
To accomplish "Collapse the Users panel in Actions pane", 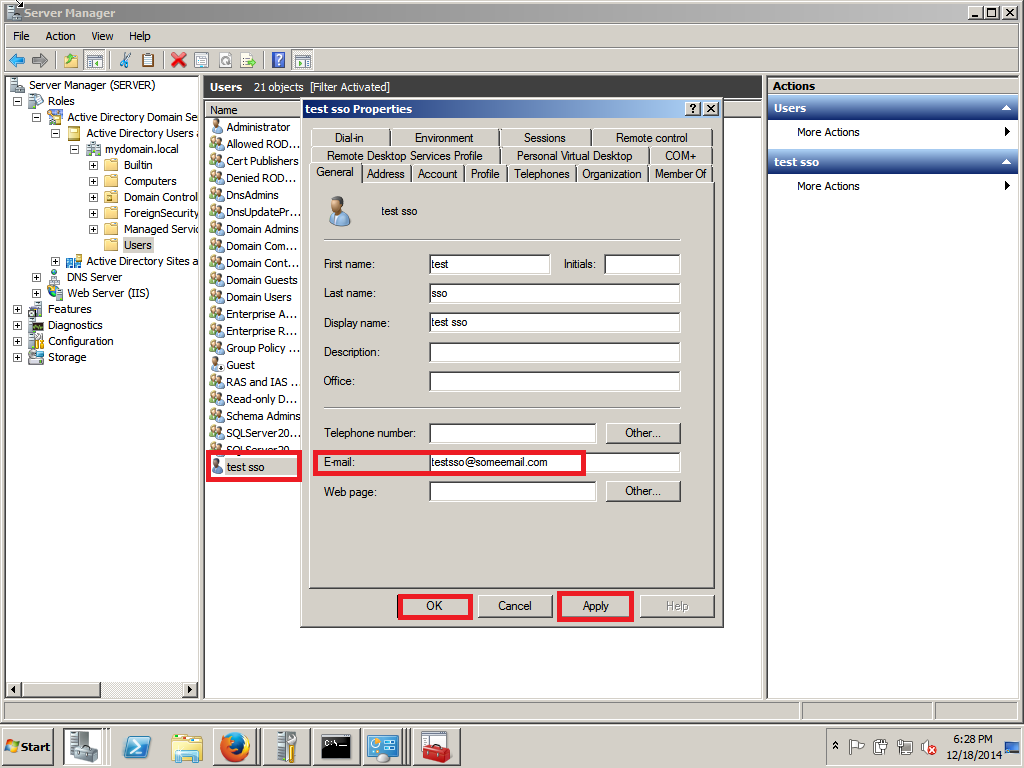I will click(x=1007, y=107).
